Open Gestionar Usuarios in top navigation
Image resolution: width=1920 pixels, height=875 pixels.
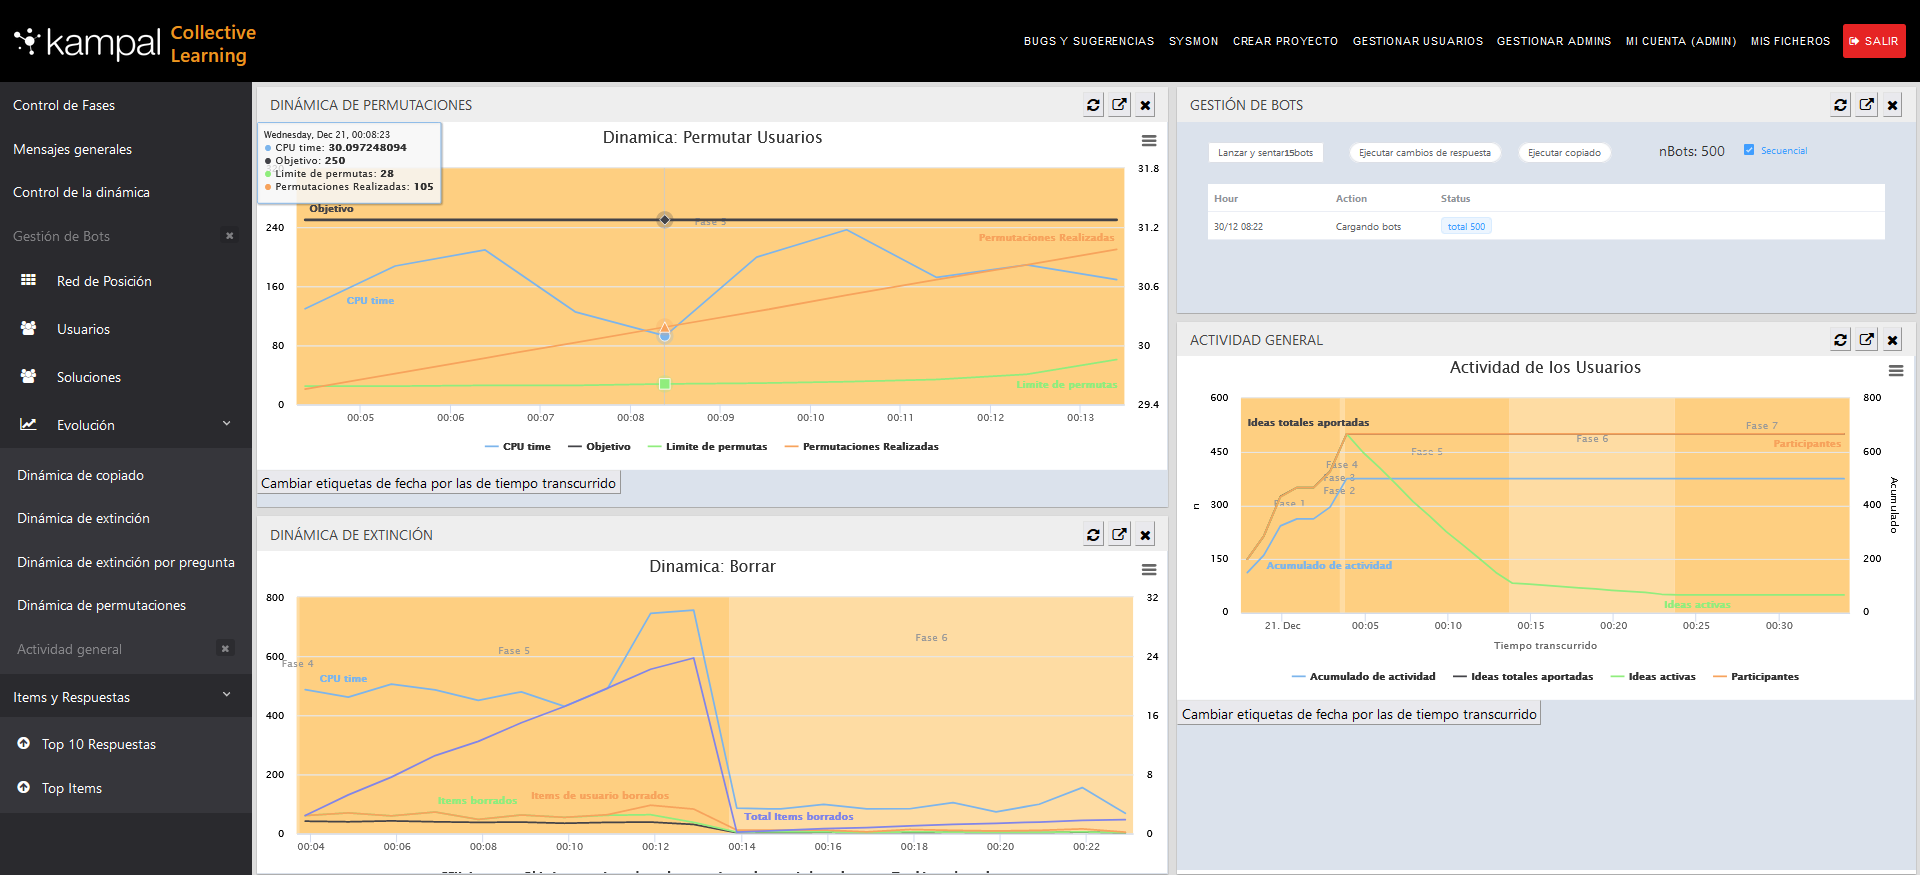coord(1417,41)
